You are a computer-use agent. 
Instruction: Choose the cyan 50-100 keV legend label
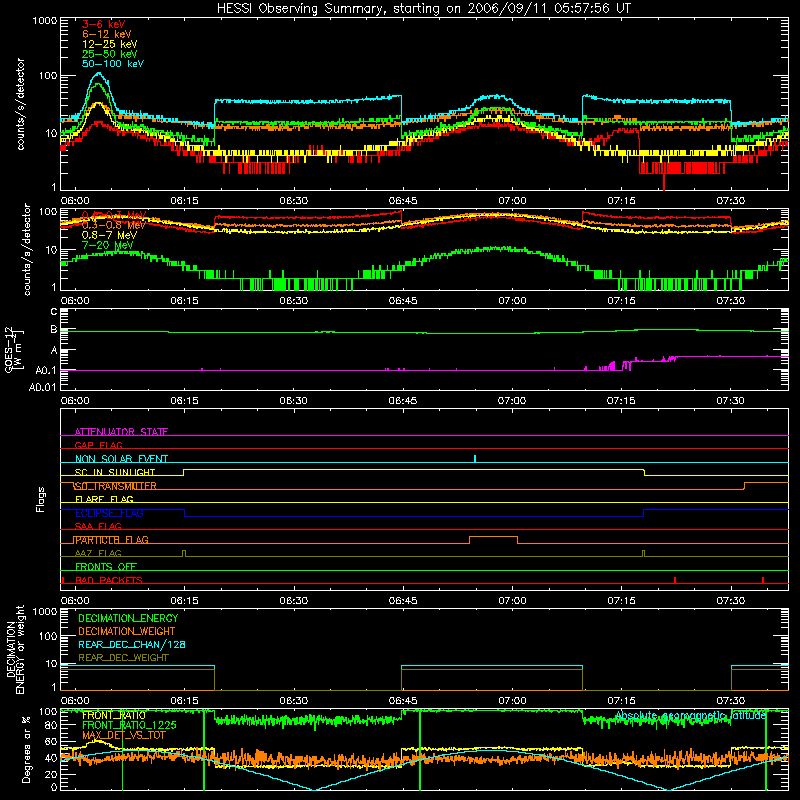tap(113, 64)
